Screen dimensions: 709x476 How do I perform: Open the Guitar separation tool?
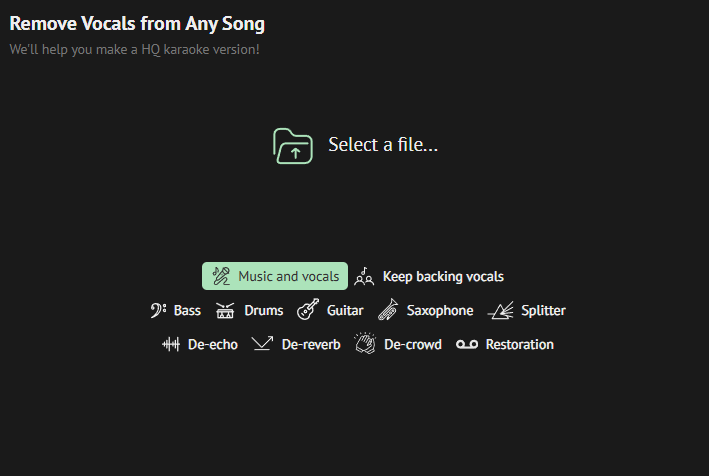[x=345, y=311]
